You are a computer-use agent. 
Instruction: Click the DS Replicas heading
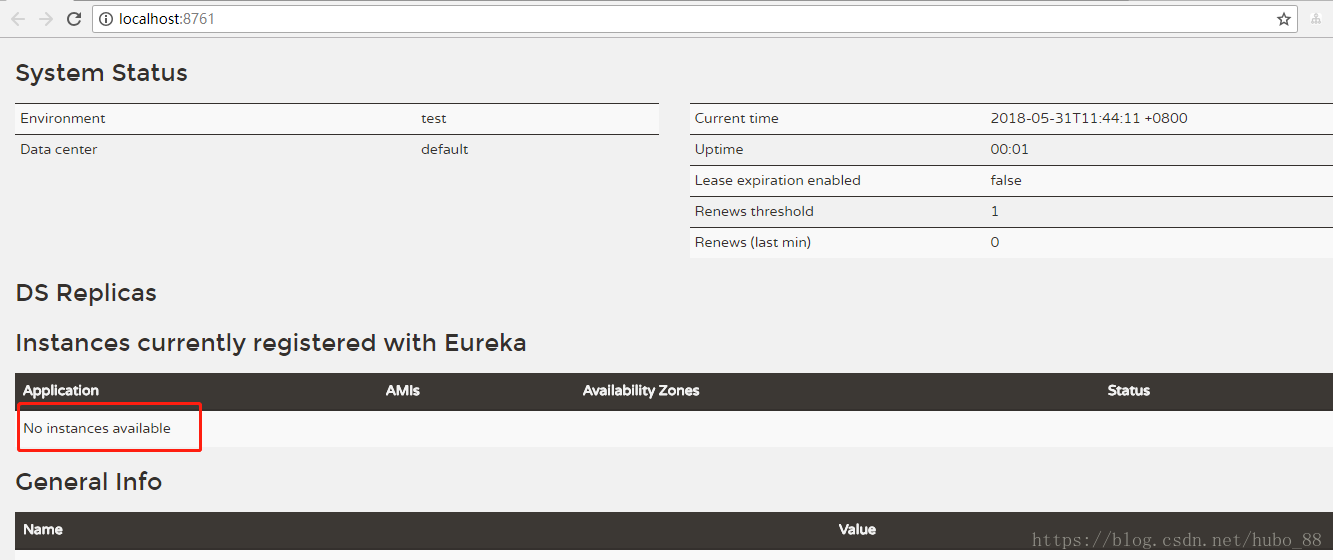(86, 293)
